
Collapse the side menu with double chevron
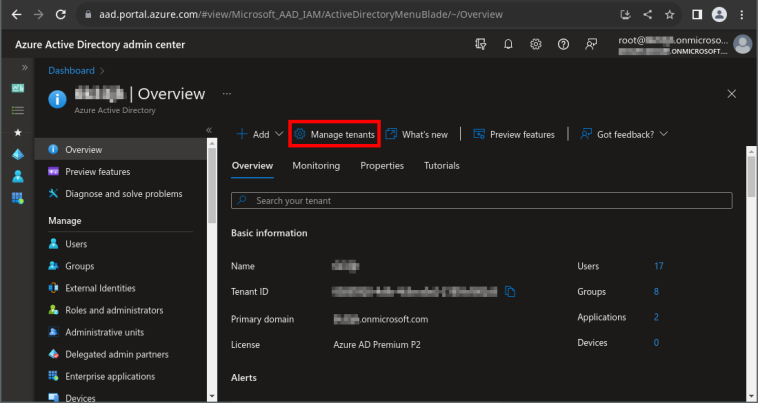tap(209, 130)
